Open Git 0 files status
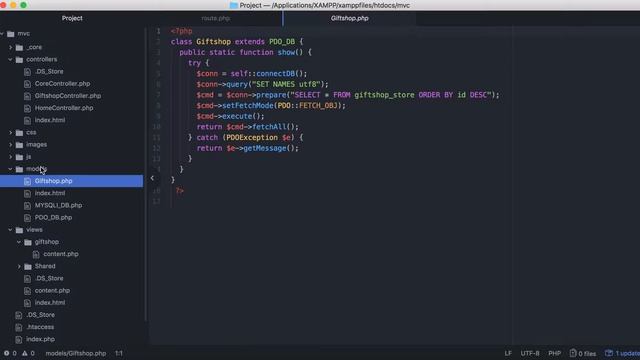 583,353
